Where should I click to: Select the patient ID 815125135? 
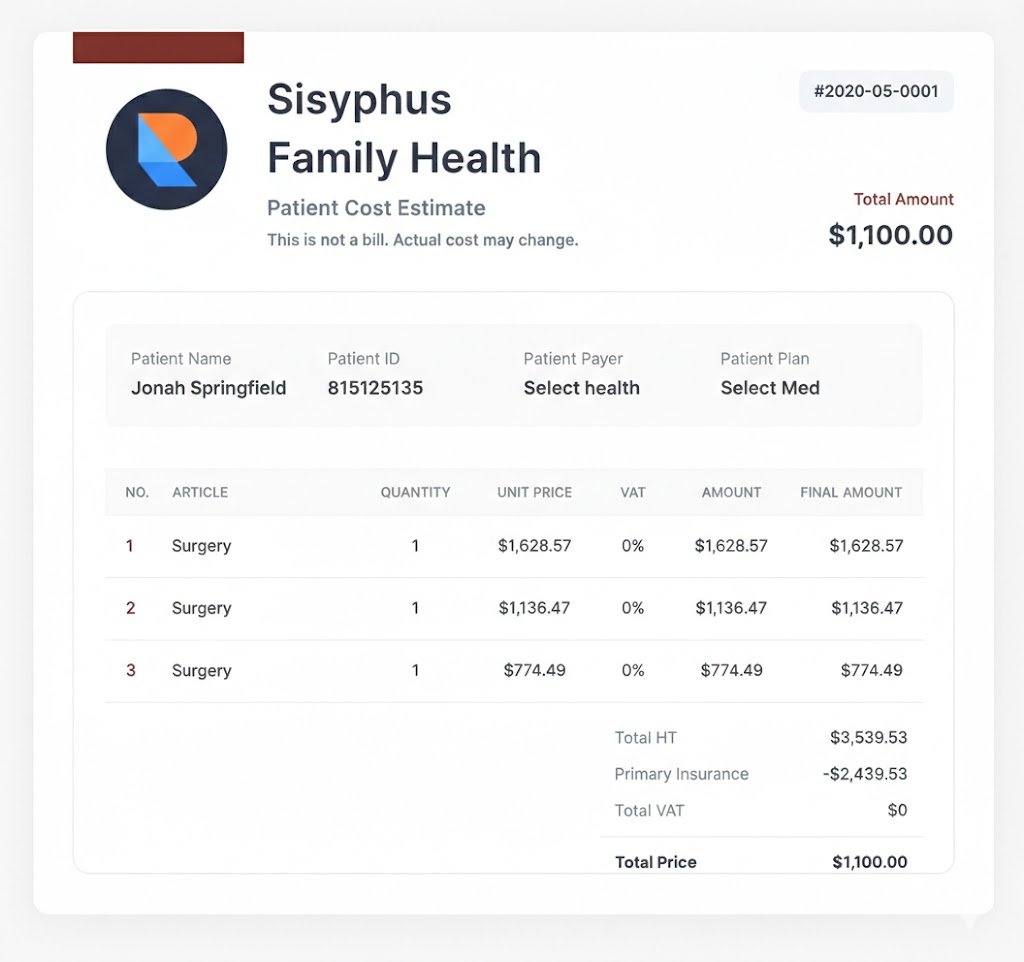coord(375,388)
